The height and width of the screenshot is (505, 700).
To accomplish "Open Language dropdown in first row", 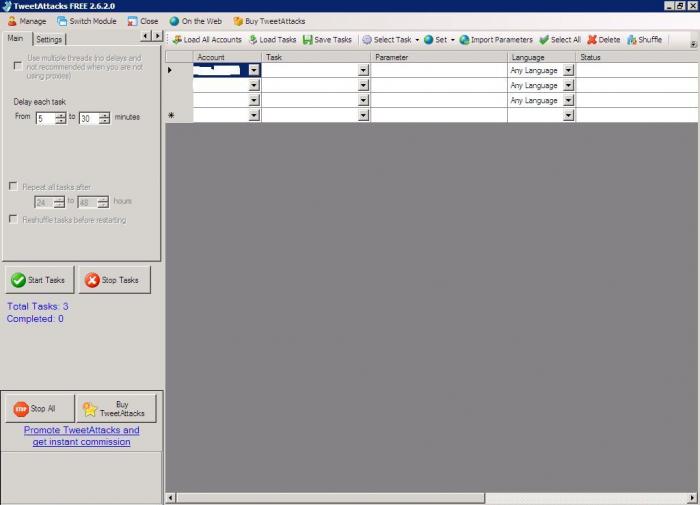I will (x=568, y=70).
